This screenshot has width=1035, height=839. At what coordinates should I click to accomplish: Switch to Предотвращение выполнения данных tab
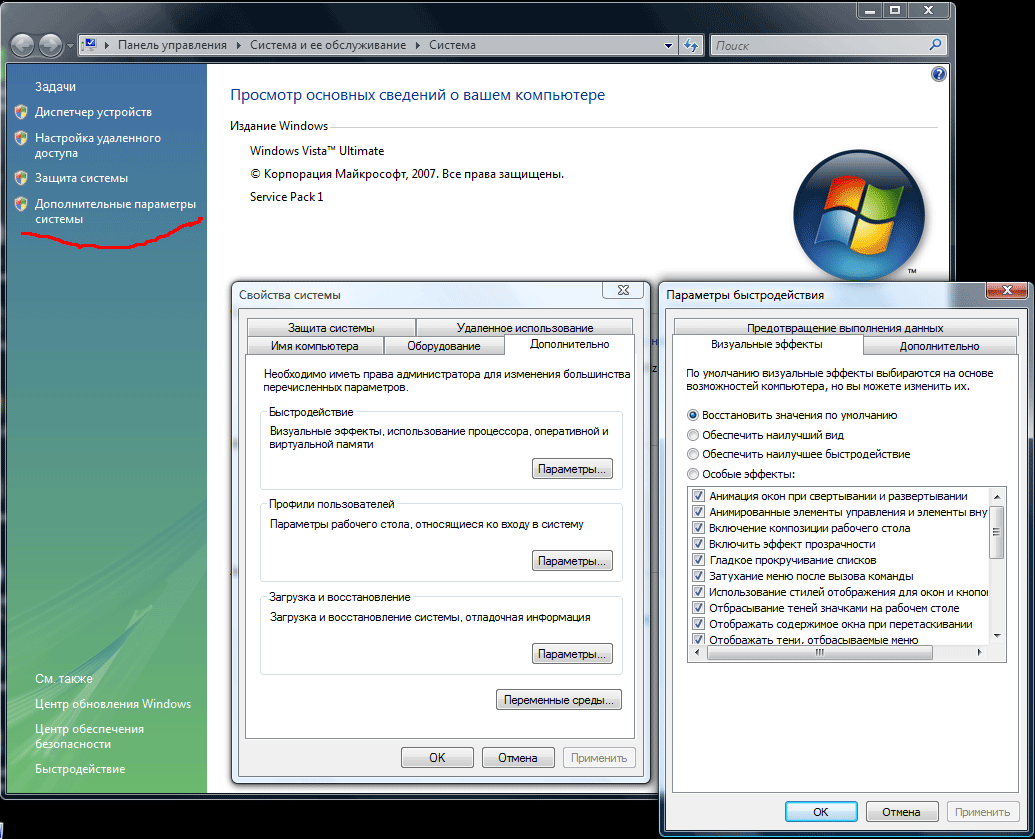pyautogui.click(x=845, y=328)
